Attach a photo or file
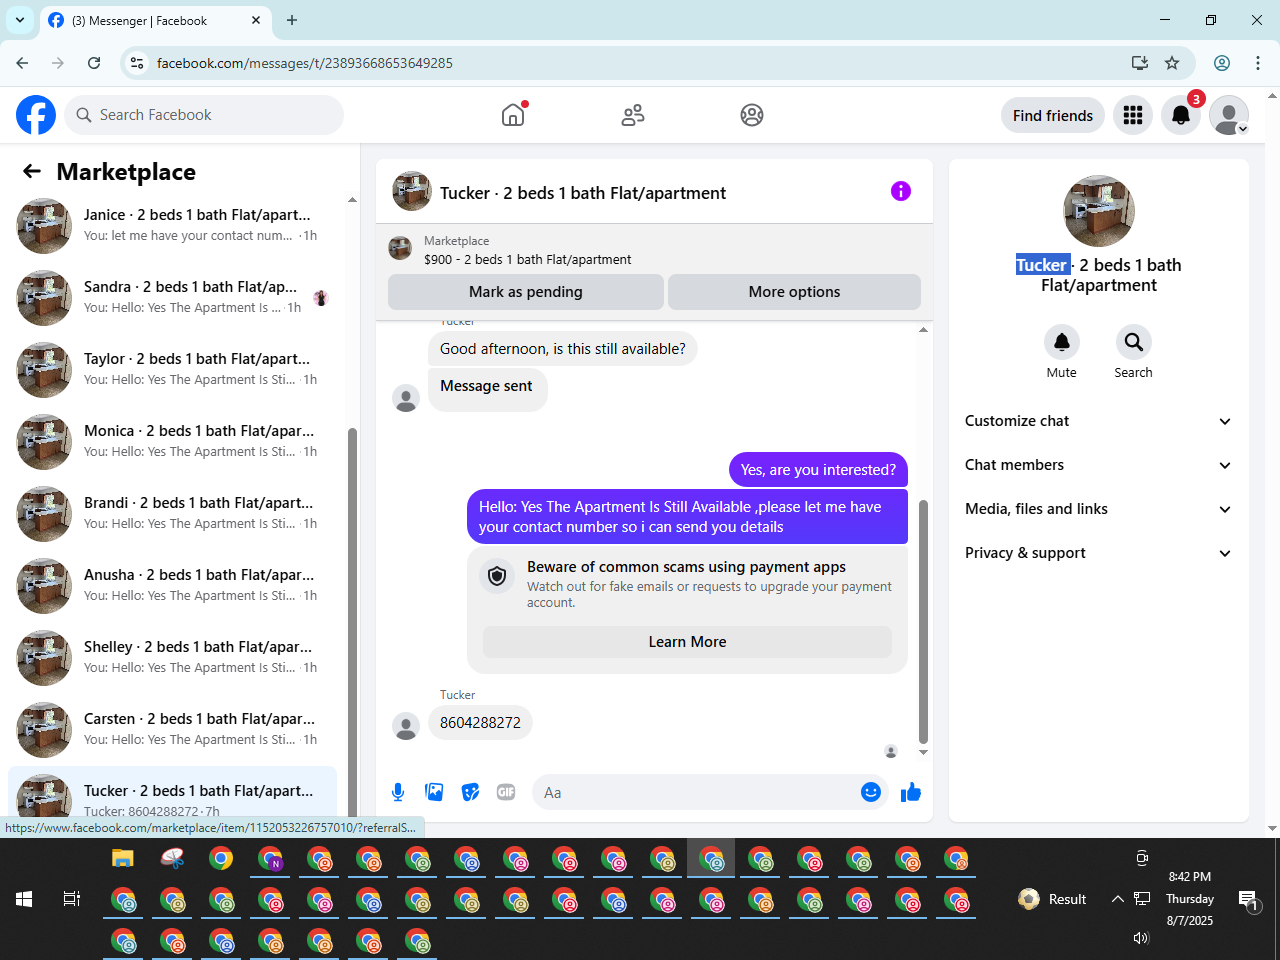 click(x=434, y=792)
